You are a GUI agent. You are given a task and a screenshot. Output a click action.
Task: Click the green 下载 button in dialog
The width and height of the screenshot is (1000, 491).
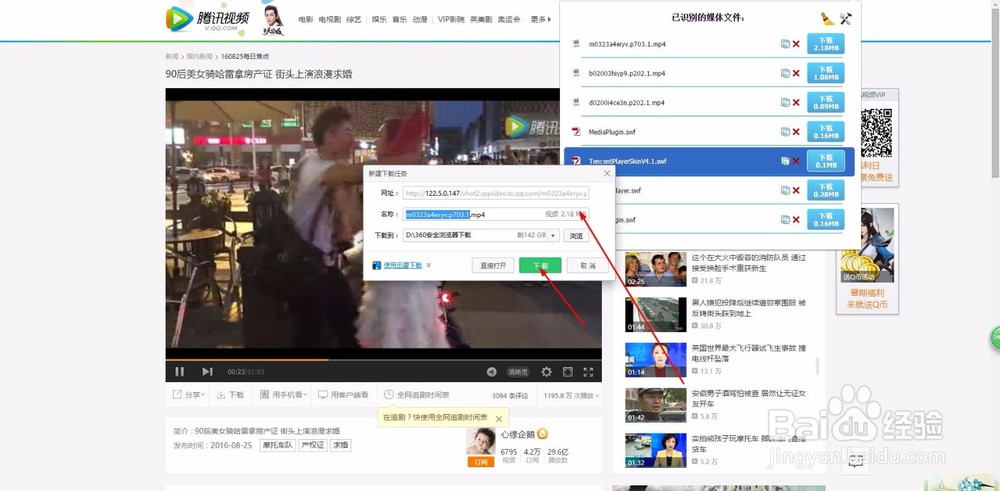pos(540,265)
